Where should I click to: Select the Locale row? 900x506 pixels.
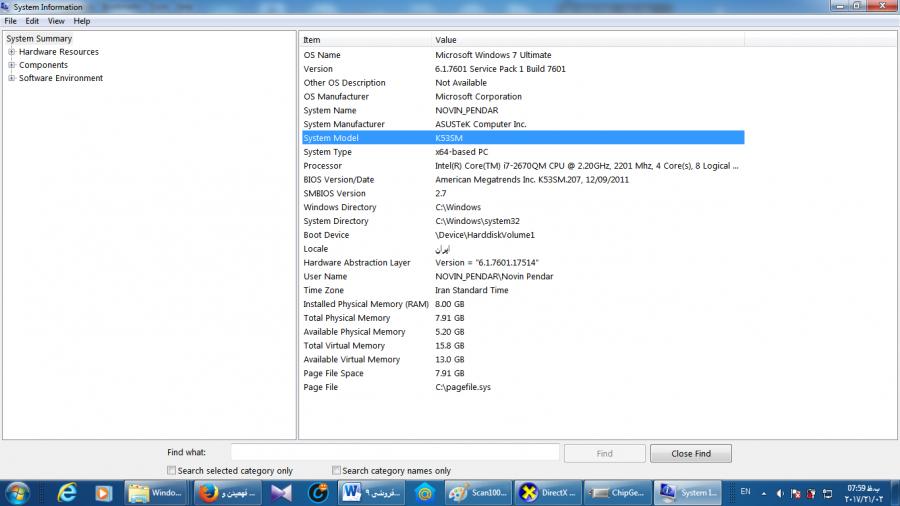[x=523, y=249]
